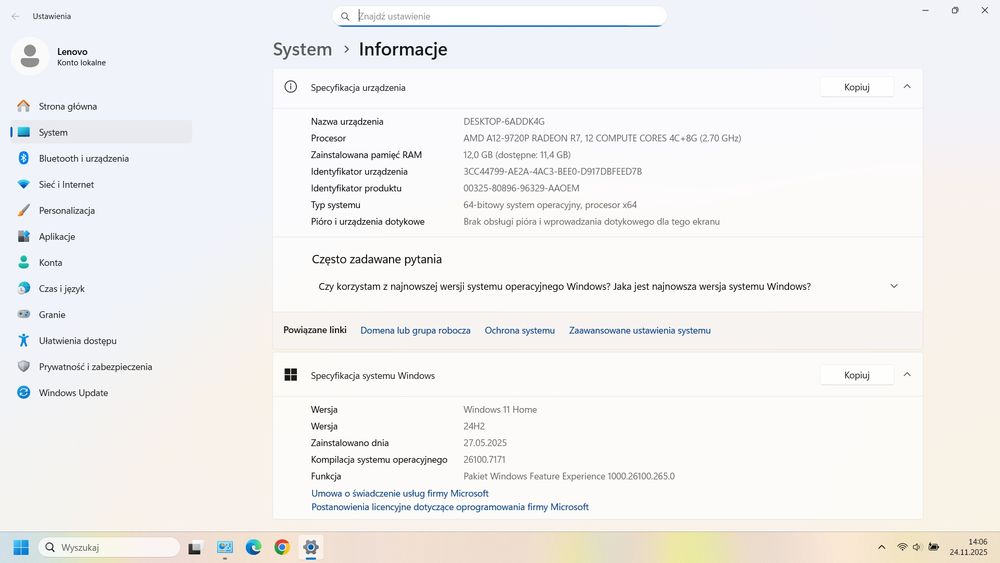Click the Personalizacja brush icon

[24, 210]
